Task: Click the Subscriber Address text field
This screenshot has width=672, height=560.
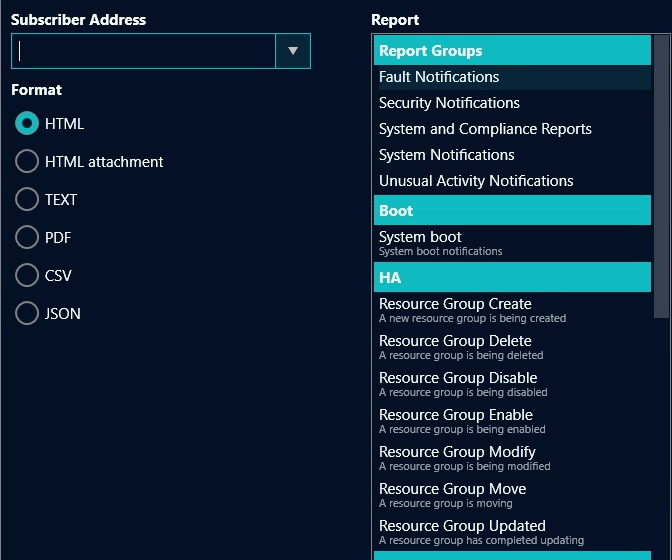Action: tap(144, 51)
